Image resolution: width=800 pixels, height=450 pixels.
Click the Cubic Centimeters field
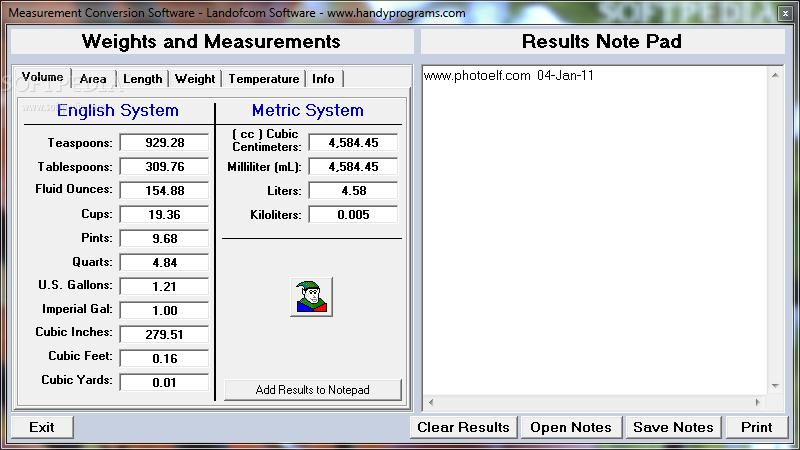click(353, 142)
